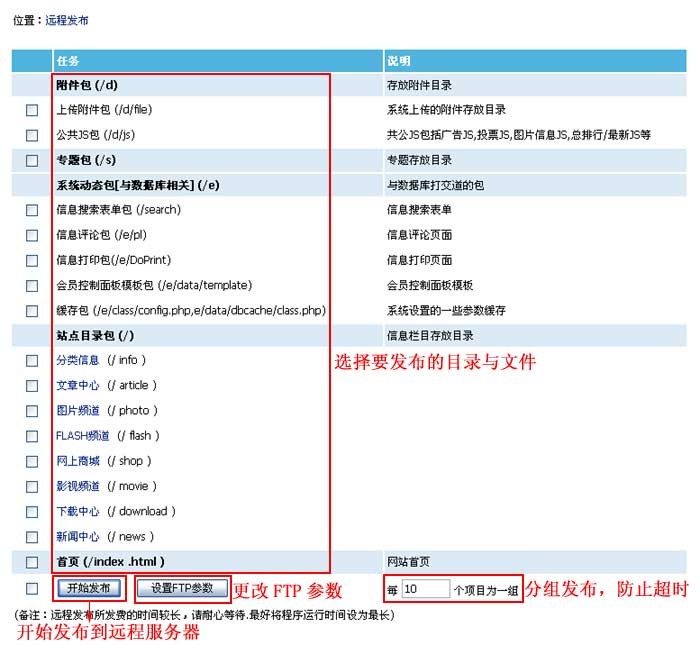Viewport: 700px width, 645px height.
Task: Check the 上传附件包 (/d/file) checkbox
Action: 32,110
